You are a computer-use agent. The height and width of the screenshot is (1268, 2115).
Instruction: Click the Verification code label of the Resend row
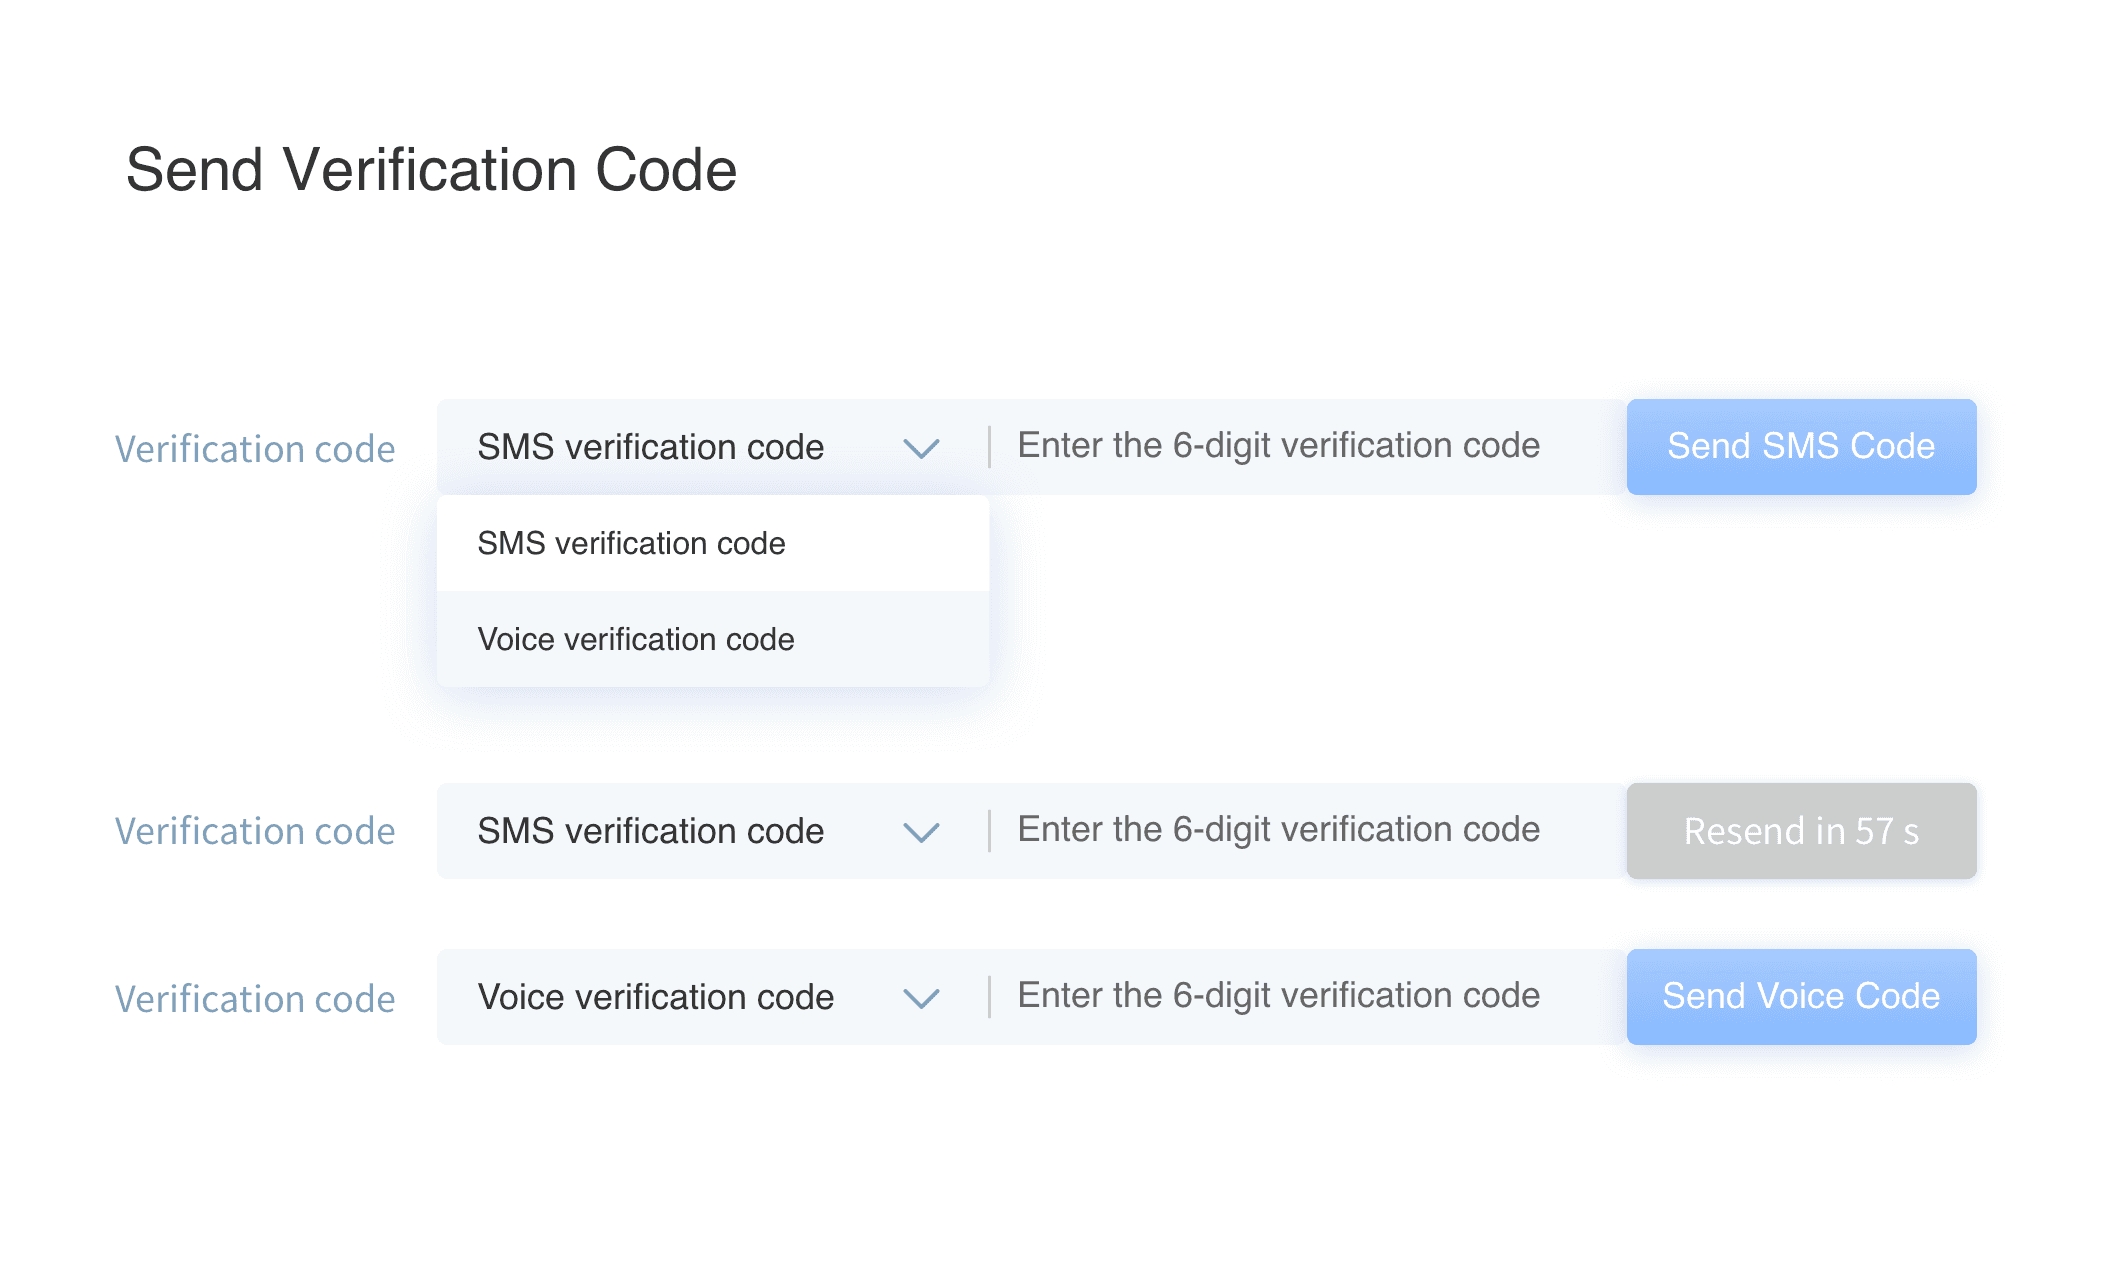[x=255, y=831]
